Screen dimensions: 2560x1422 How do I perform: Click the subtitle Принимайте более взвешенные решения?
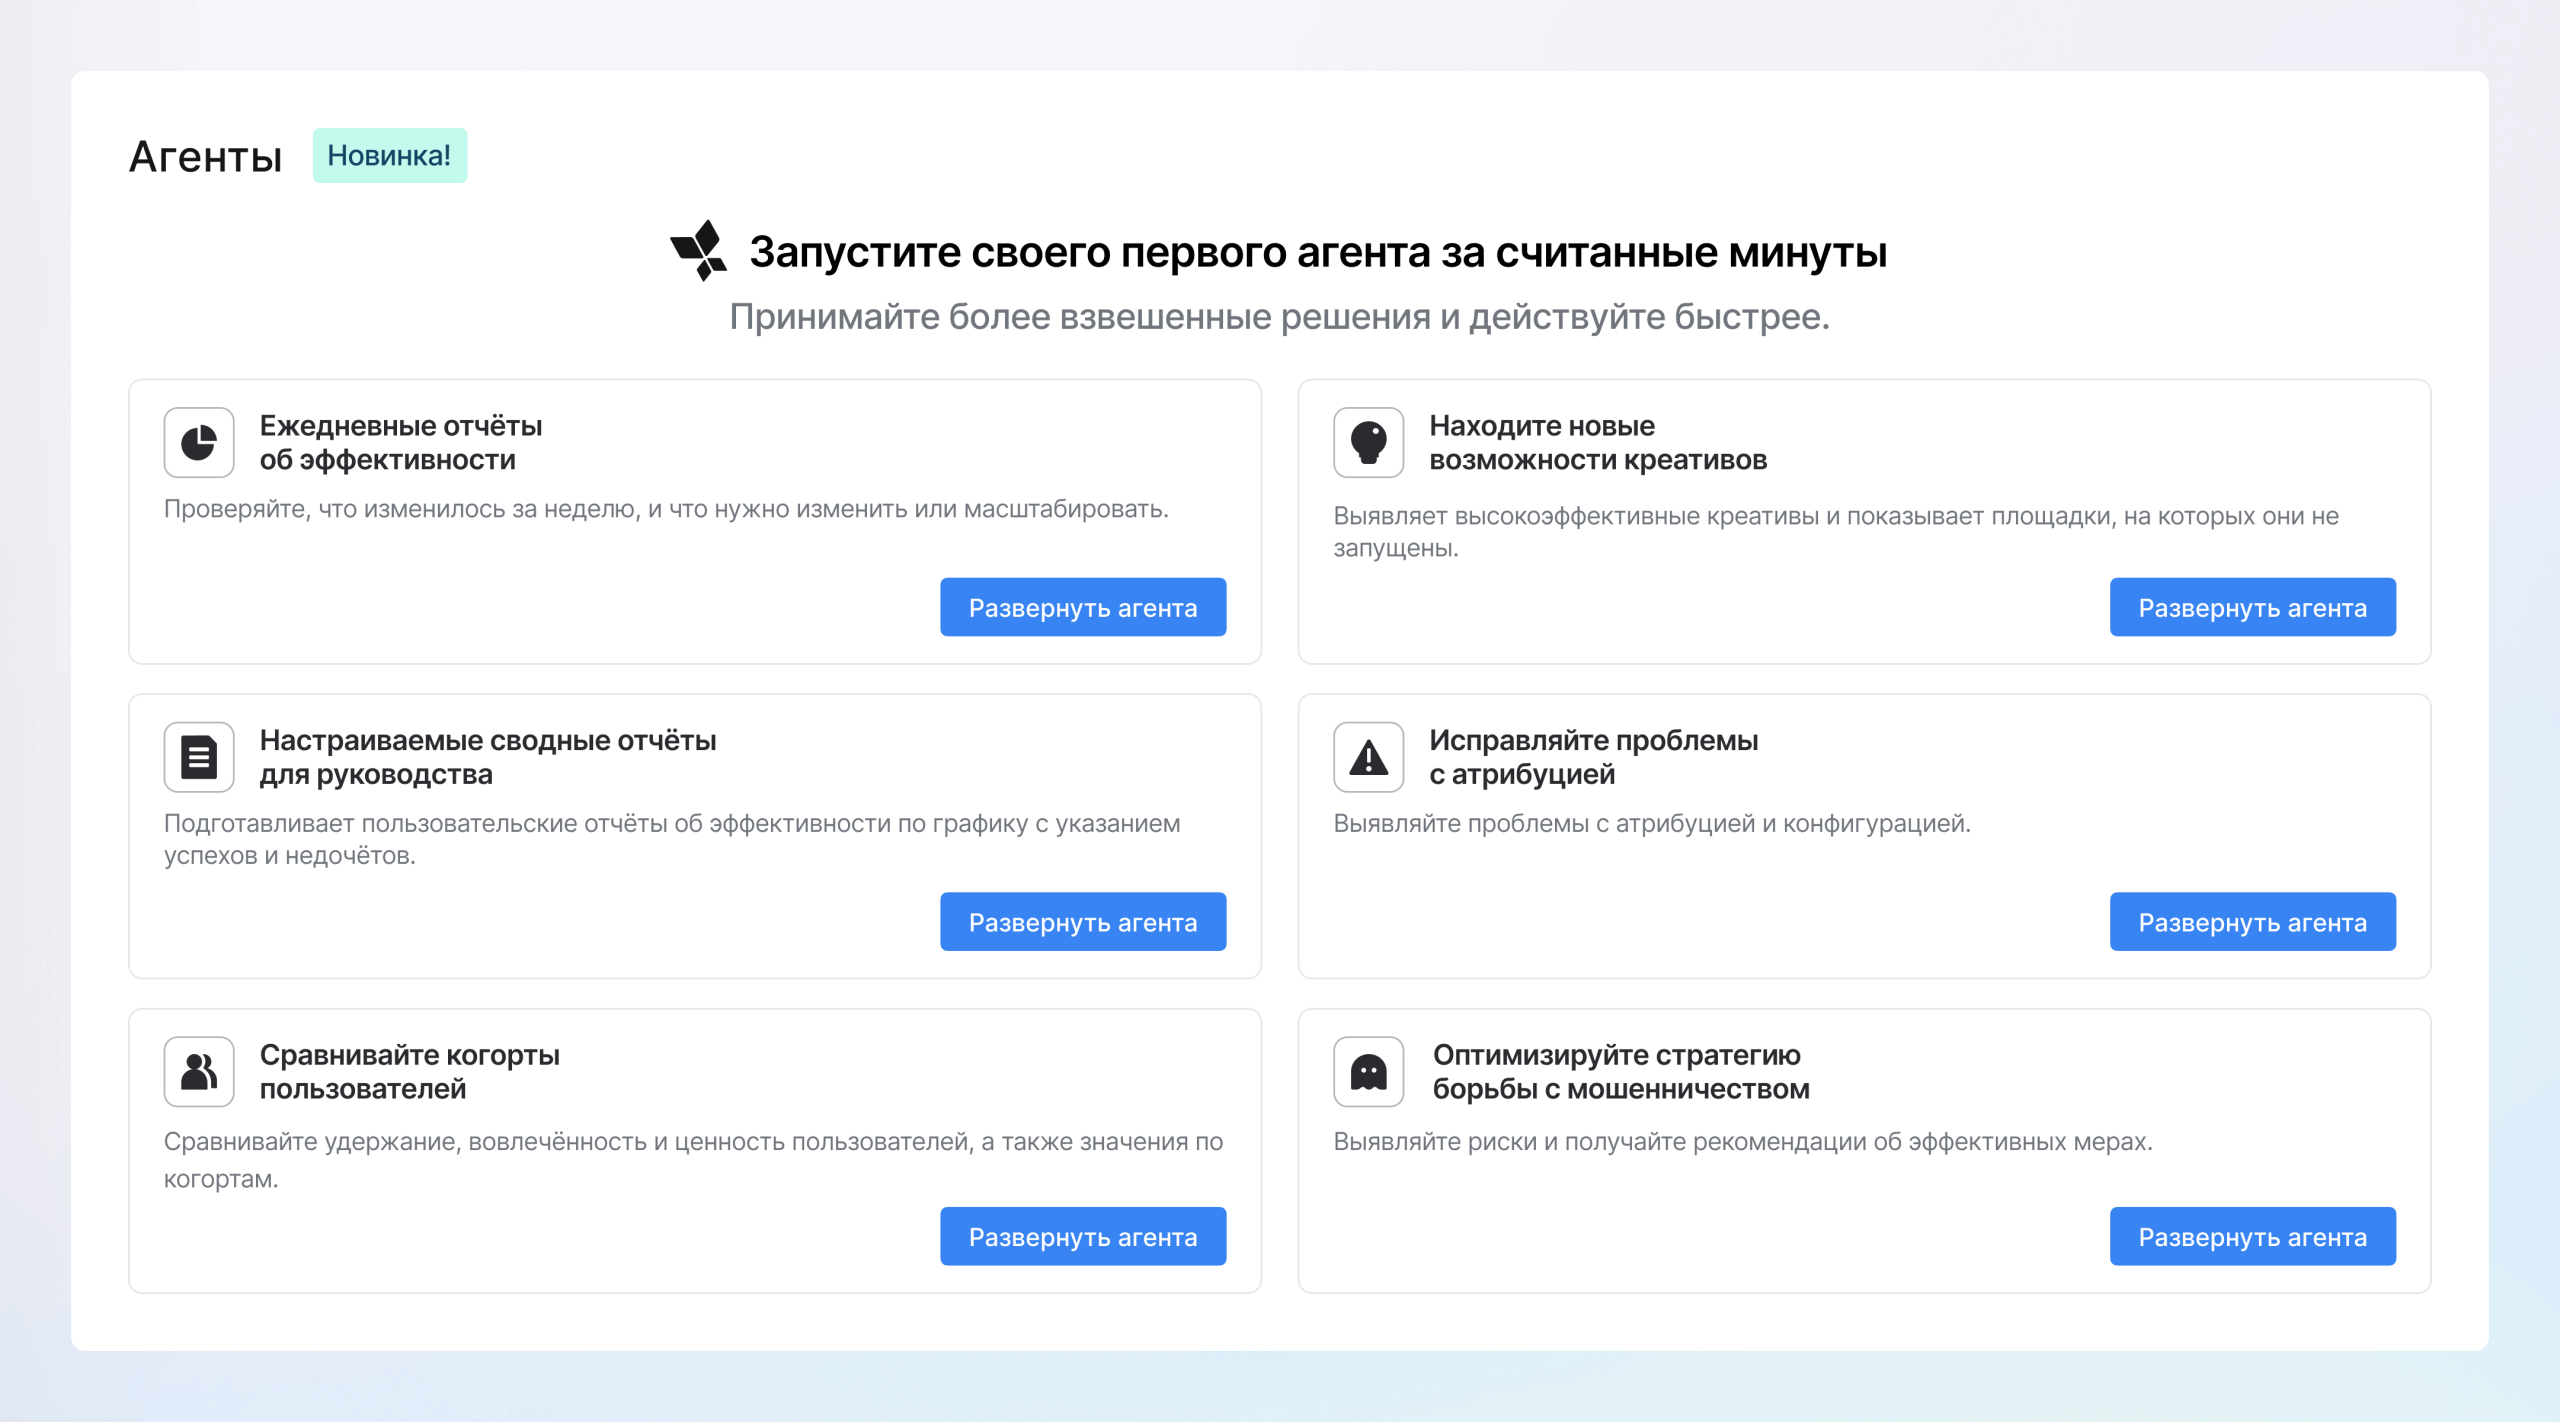[x=1281, y=319]
